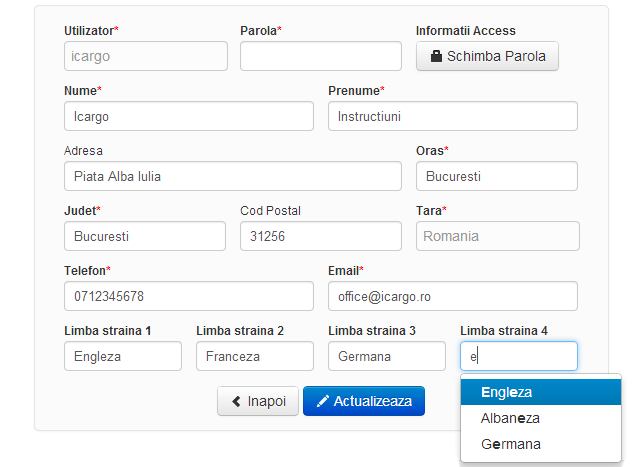Select the Oras input field
642x467 pixels.
tap(496, 176)
